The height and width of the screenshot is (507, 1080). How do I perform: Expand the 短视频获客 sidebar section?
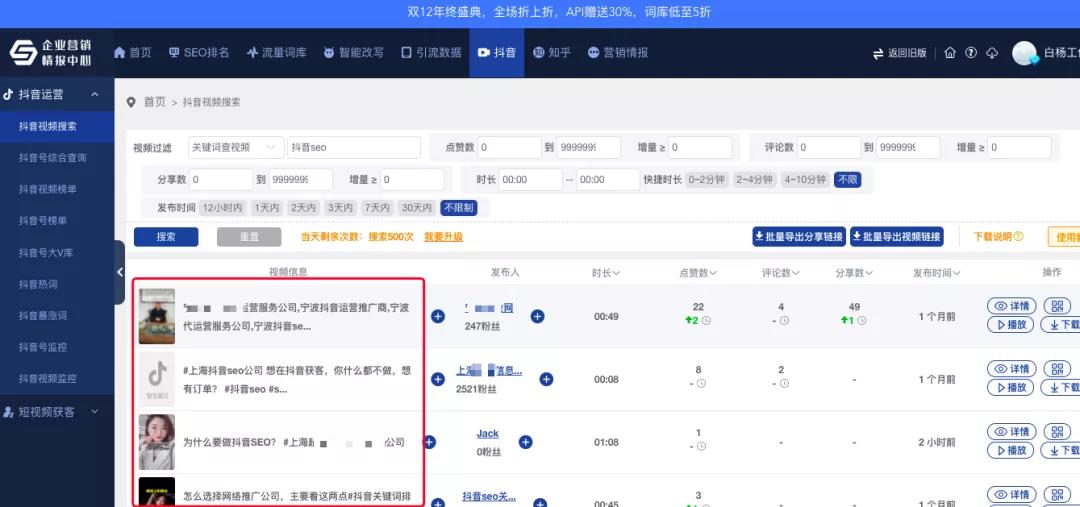click(x=56, y=412)
